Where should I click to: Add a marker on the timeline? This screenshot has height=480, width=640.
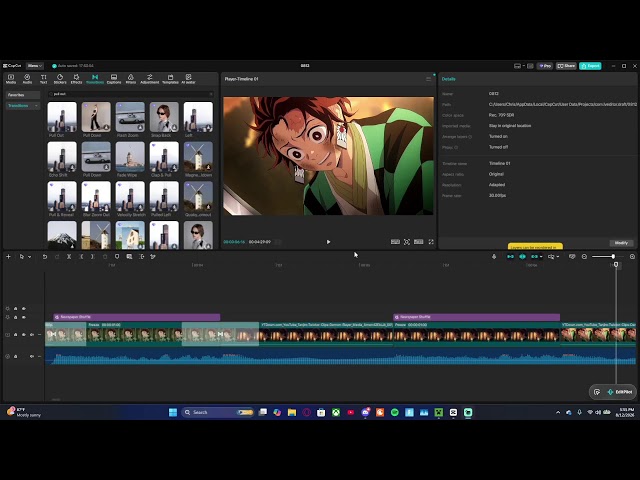click(x=117, y=256)
